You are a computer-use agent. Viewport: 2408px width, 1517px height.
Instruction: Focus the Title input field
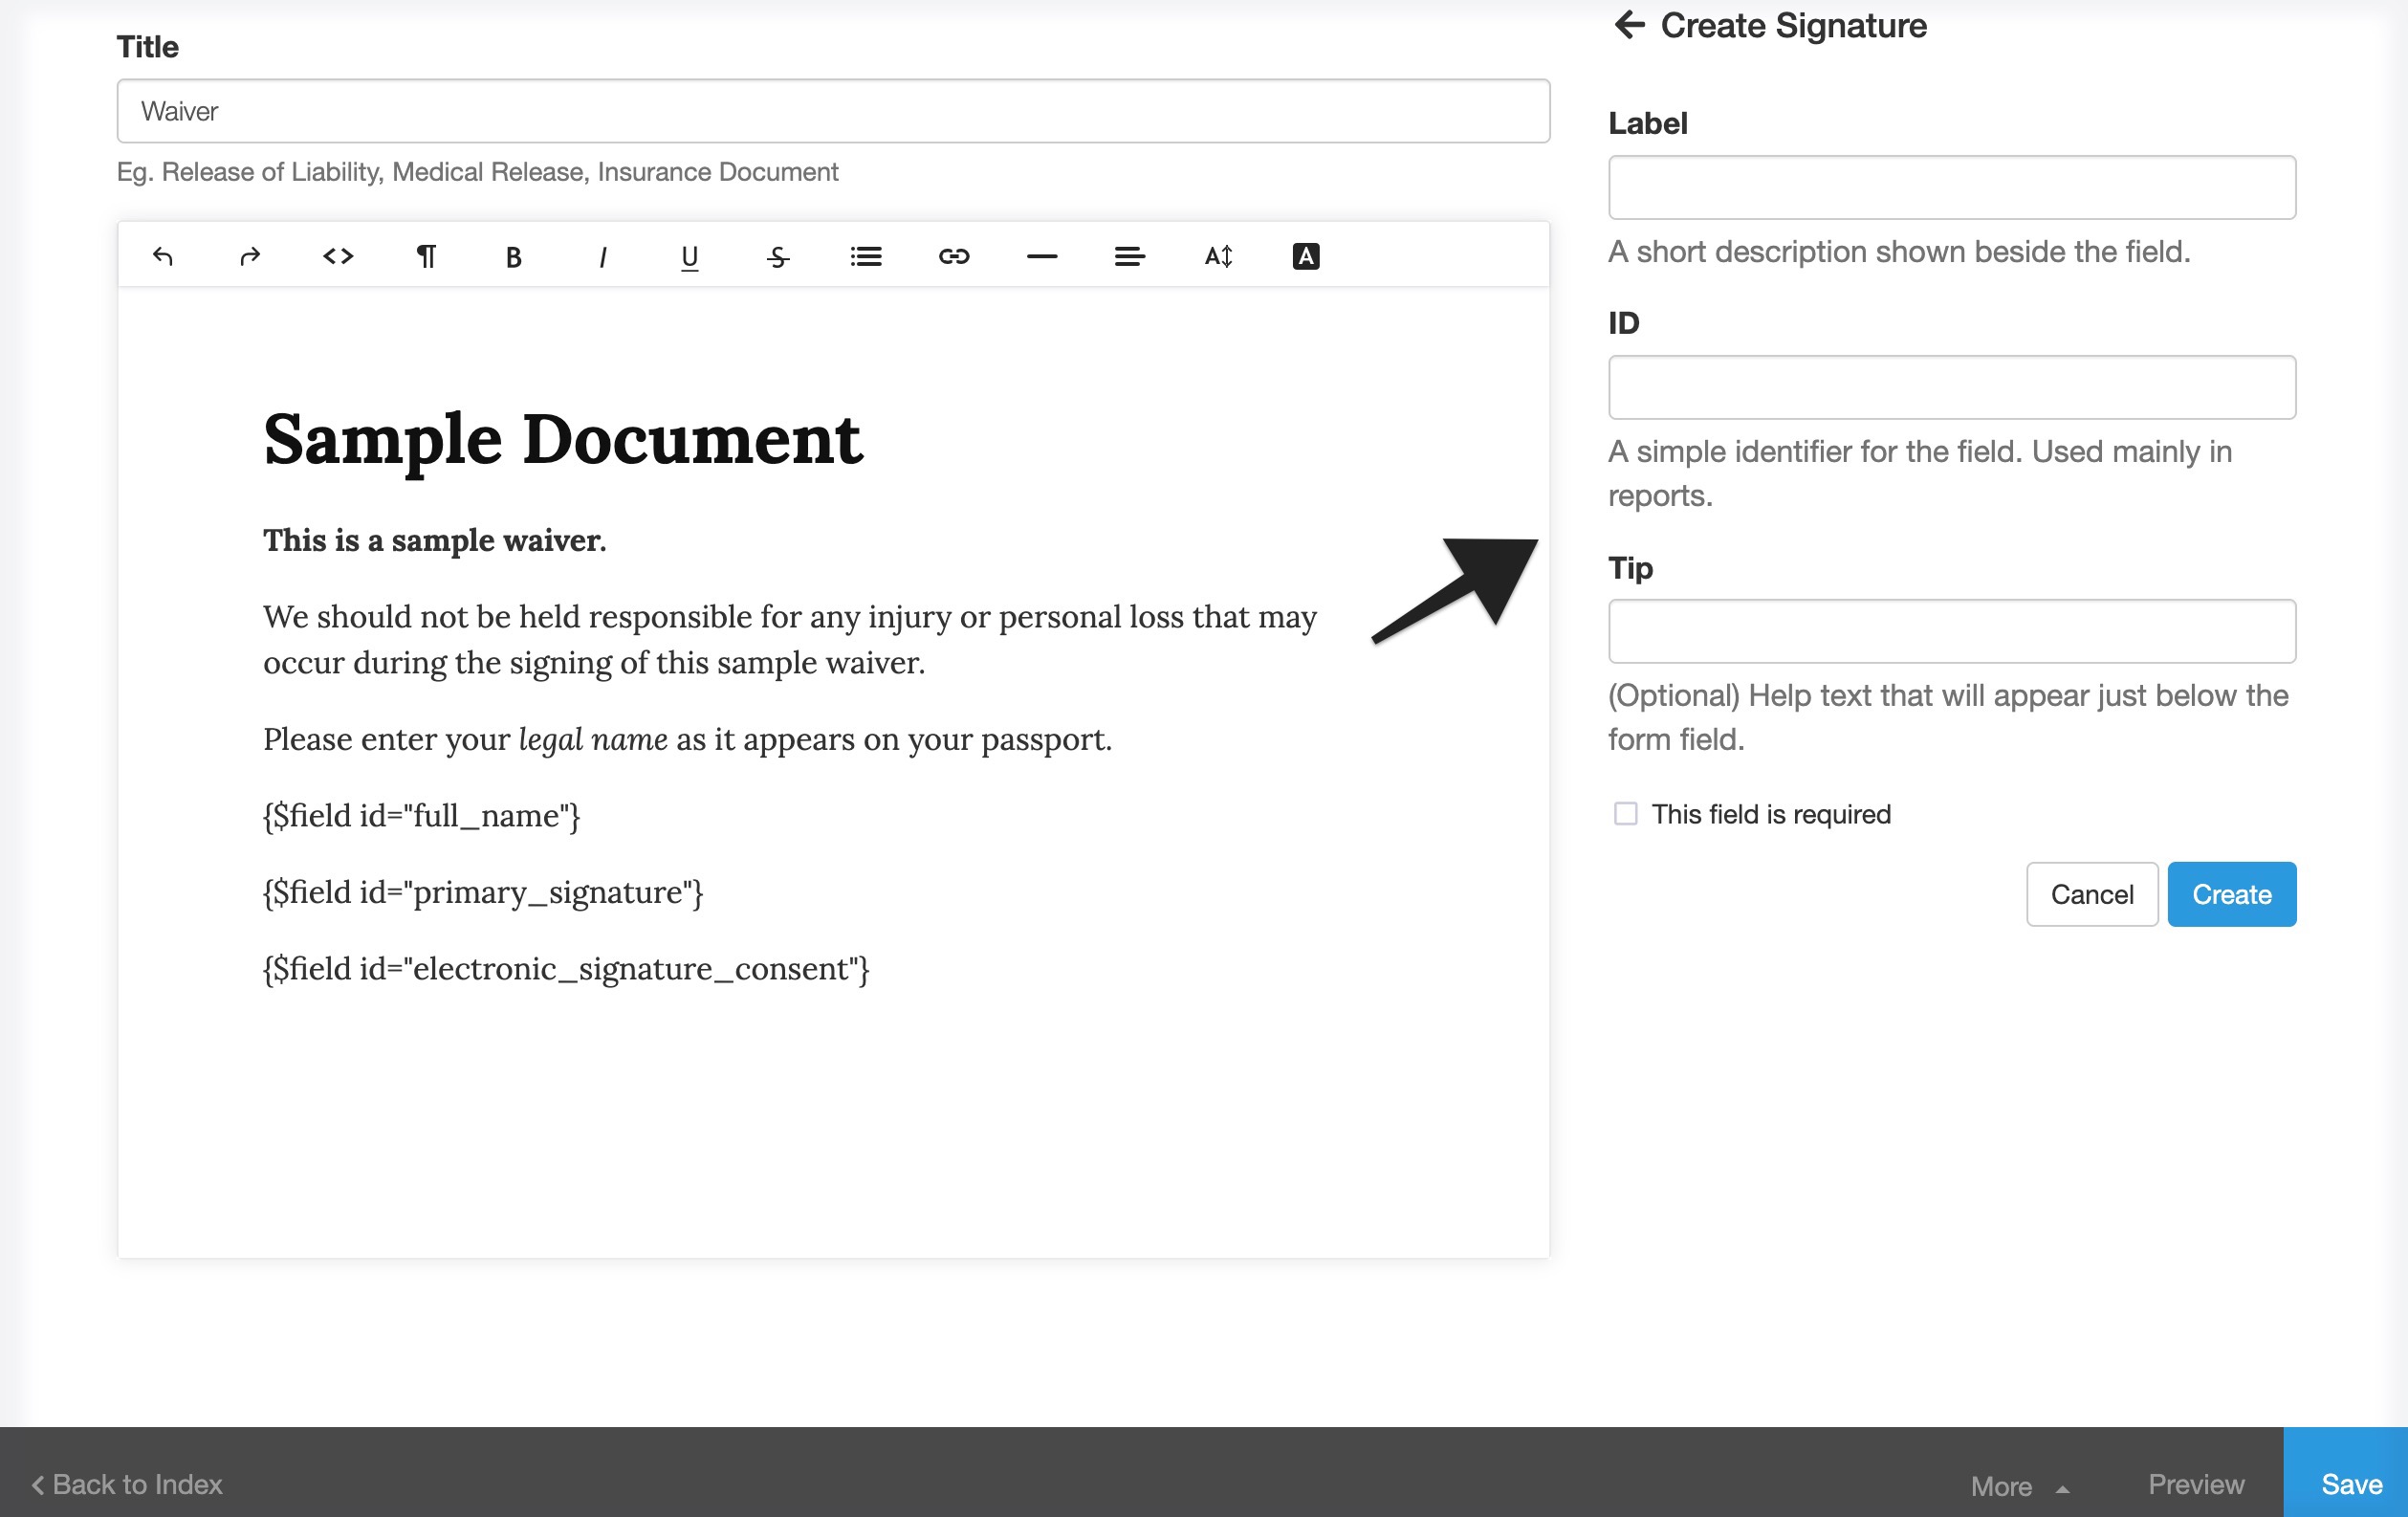coord(833,111)
